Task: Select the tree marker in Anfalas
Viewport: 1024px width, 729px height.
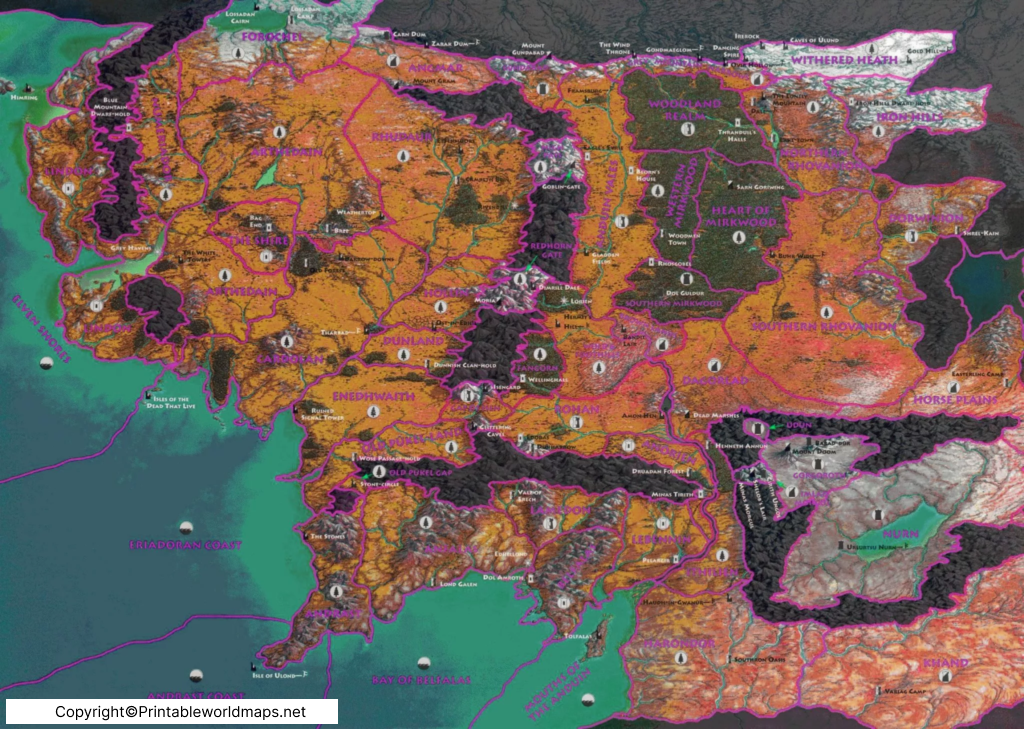Action: [x=426, y=523]
